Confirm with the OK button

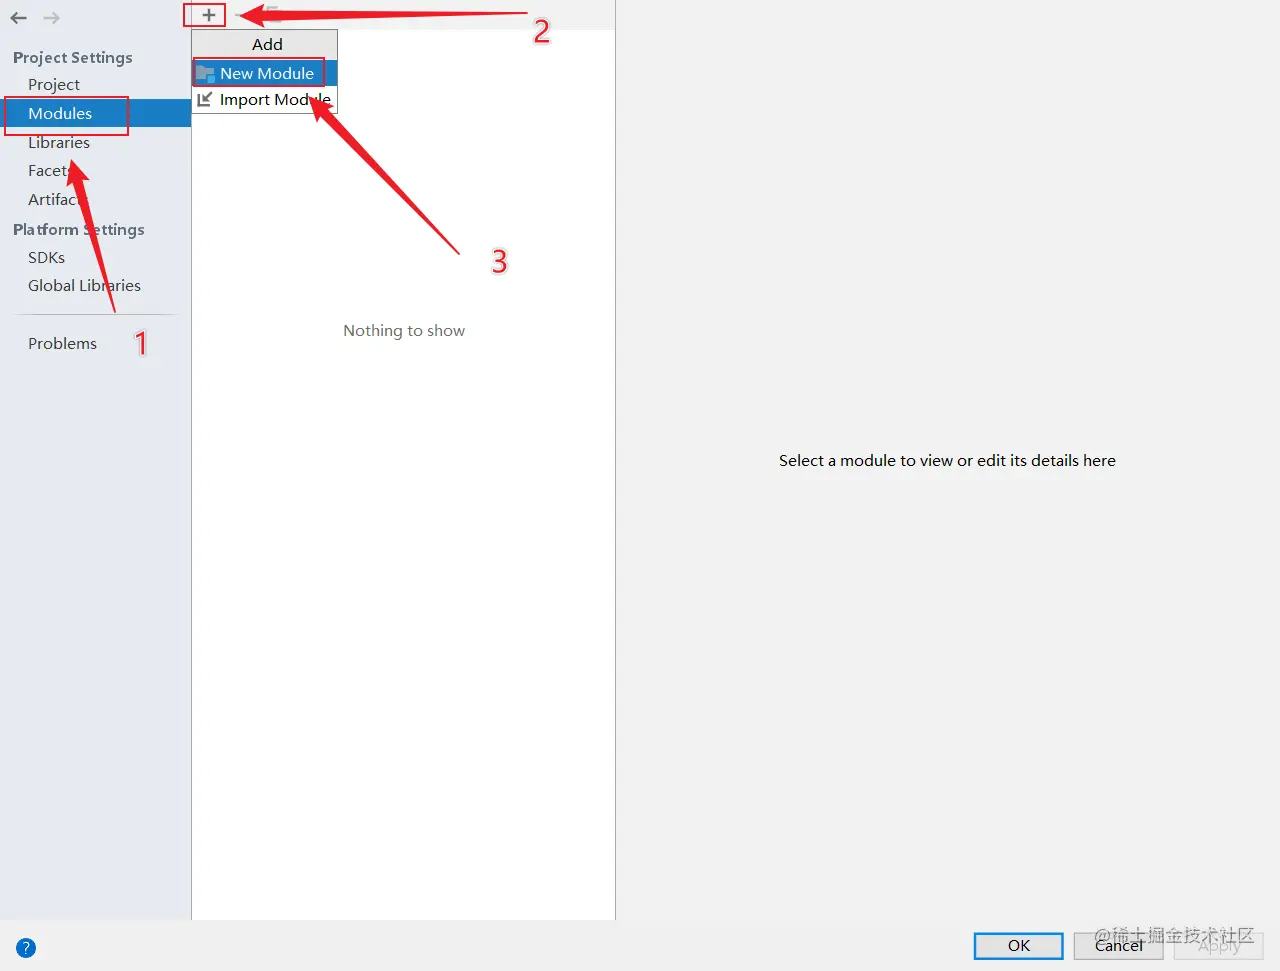(1018, 946)
